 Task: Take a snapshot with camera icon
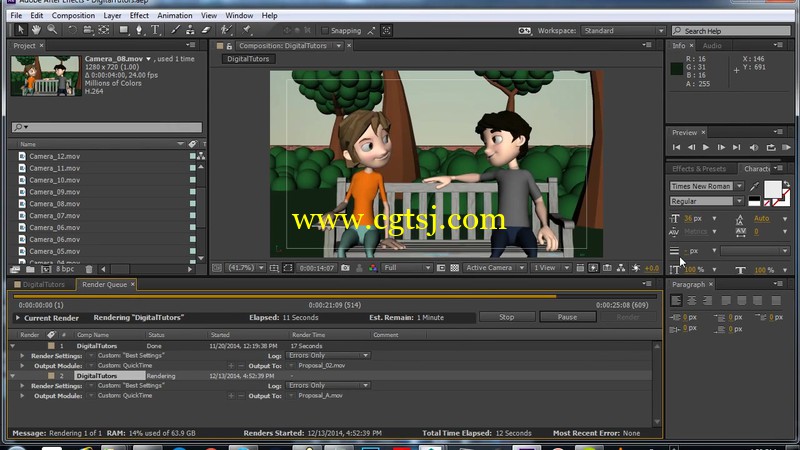coord(345,268)
